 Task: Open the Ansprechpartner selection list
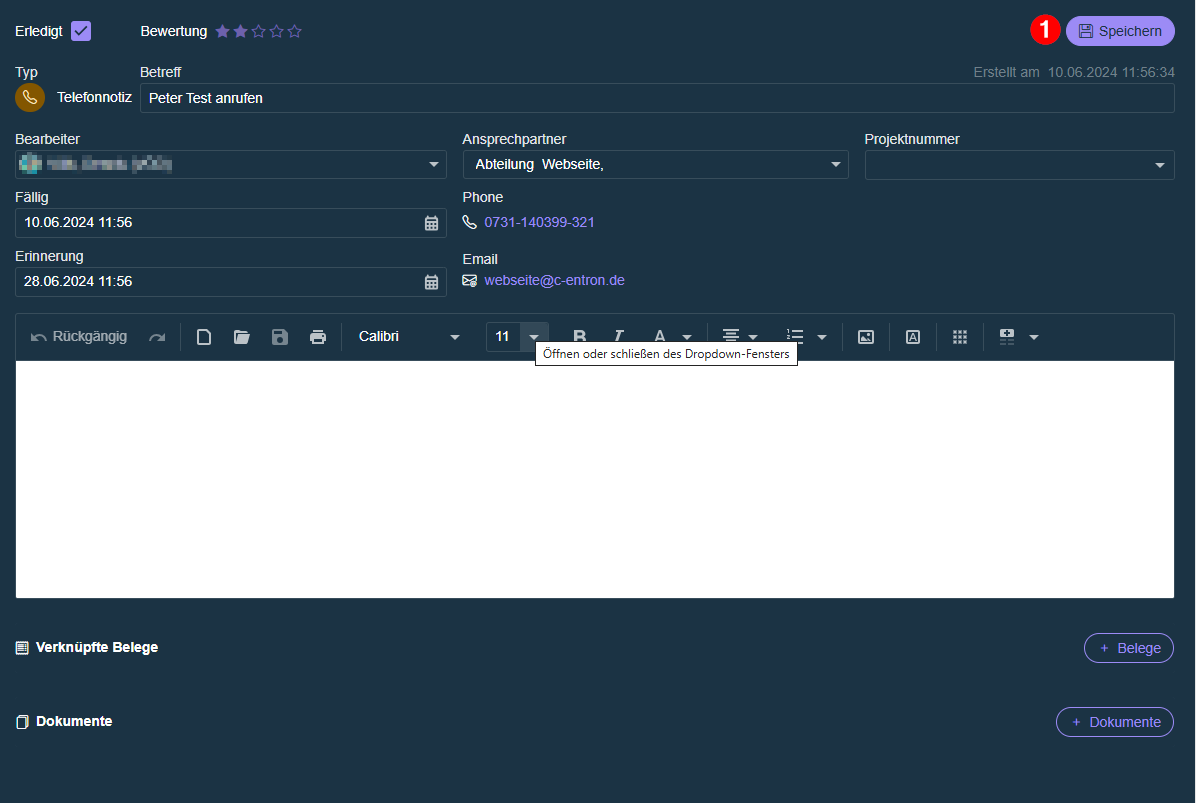pos(836,164)
